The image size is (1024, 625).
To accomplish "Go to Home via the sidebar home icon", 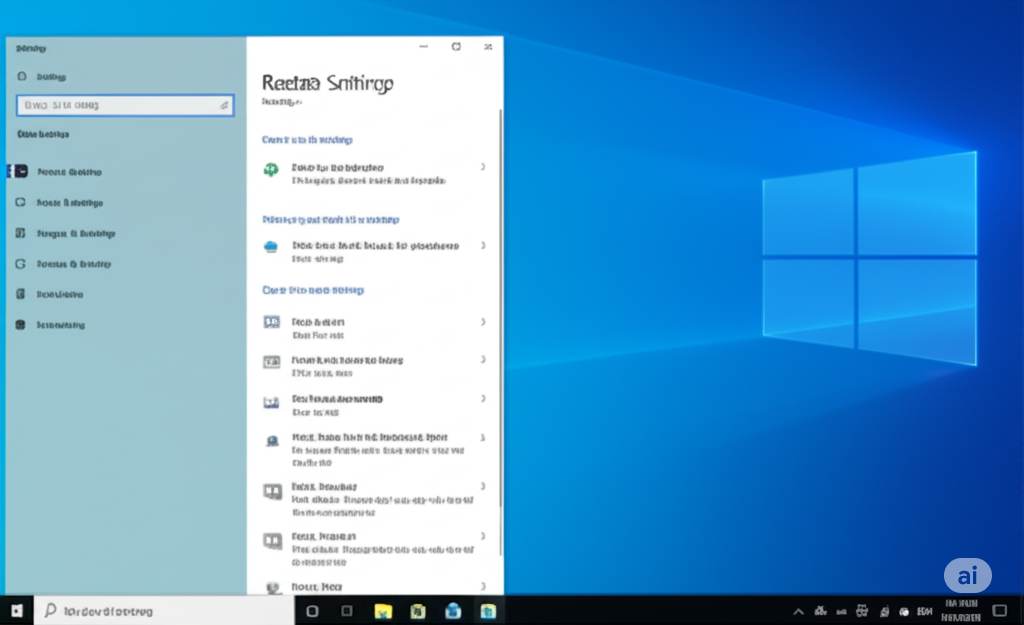I will click(22, 76).
